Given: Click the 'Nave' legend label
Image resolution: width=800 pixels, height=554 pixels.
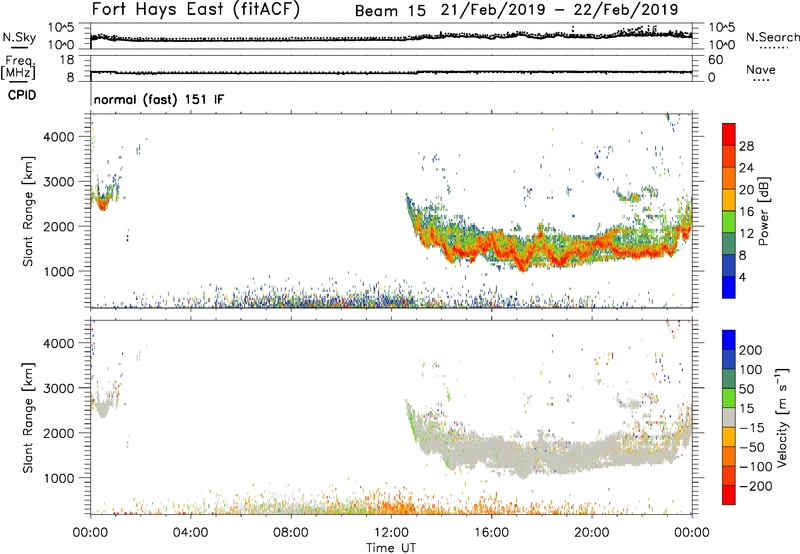Looking at the screenshot, I should [x=761, y=70].
